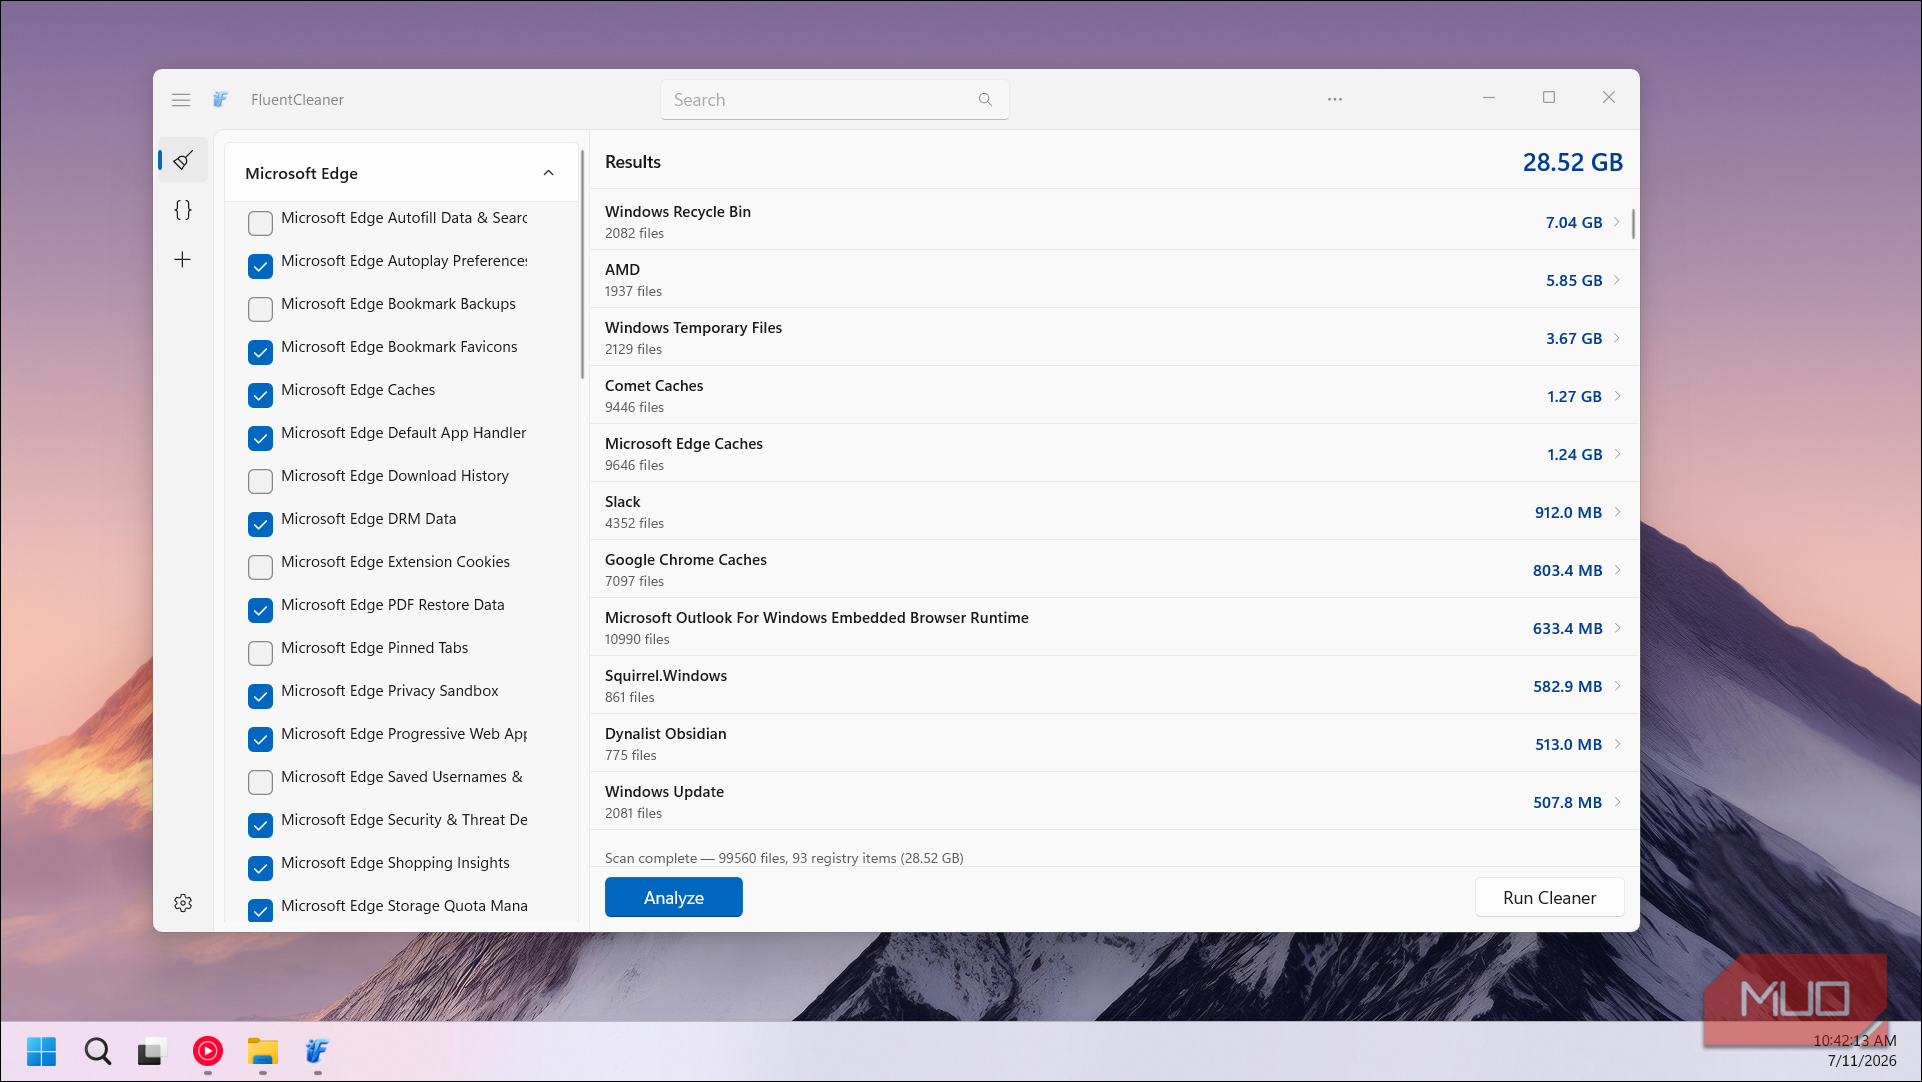This screenshot has height=1082, width=1922.
Task: Click the plus add icon in sidebar
Action: pos(183,260)
